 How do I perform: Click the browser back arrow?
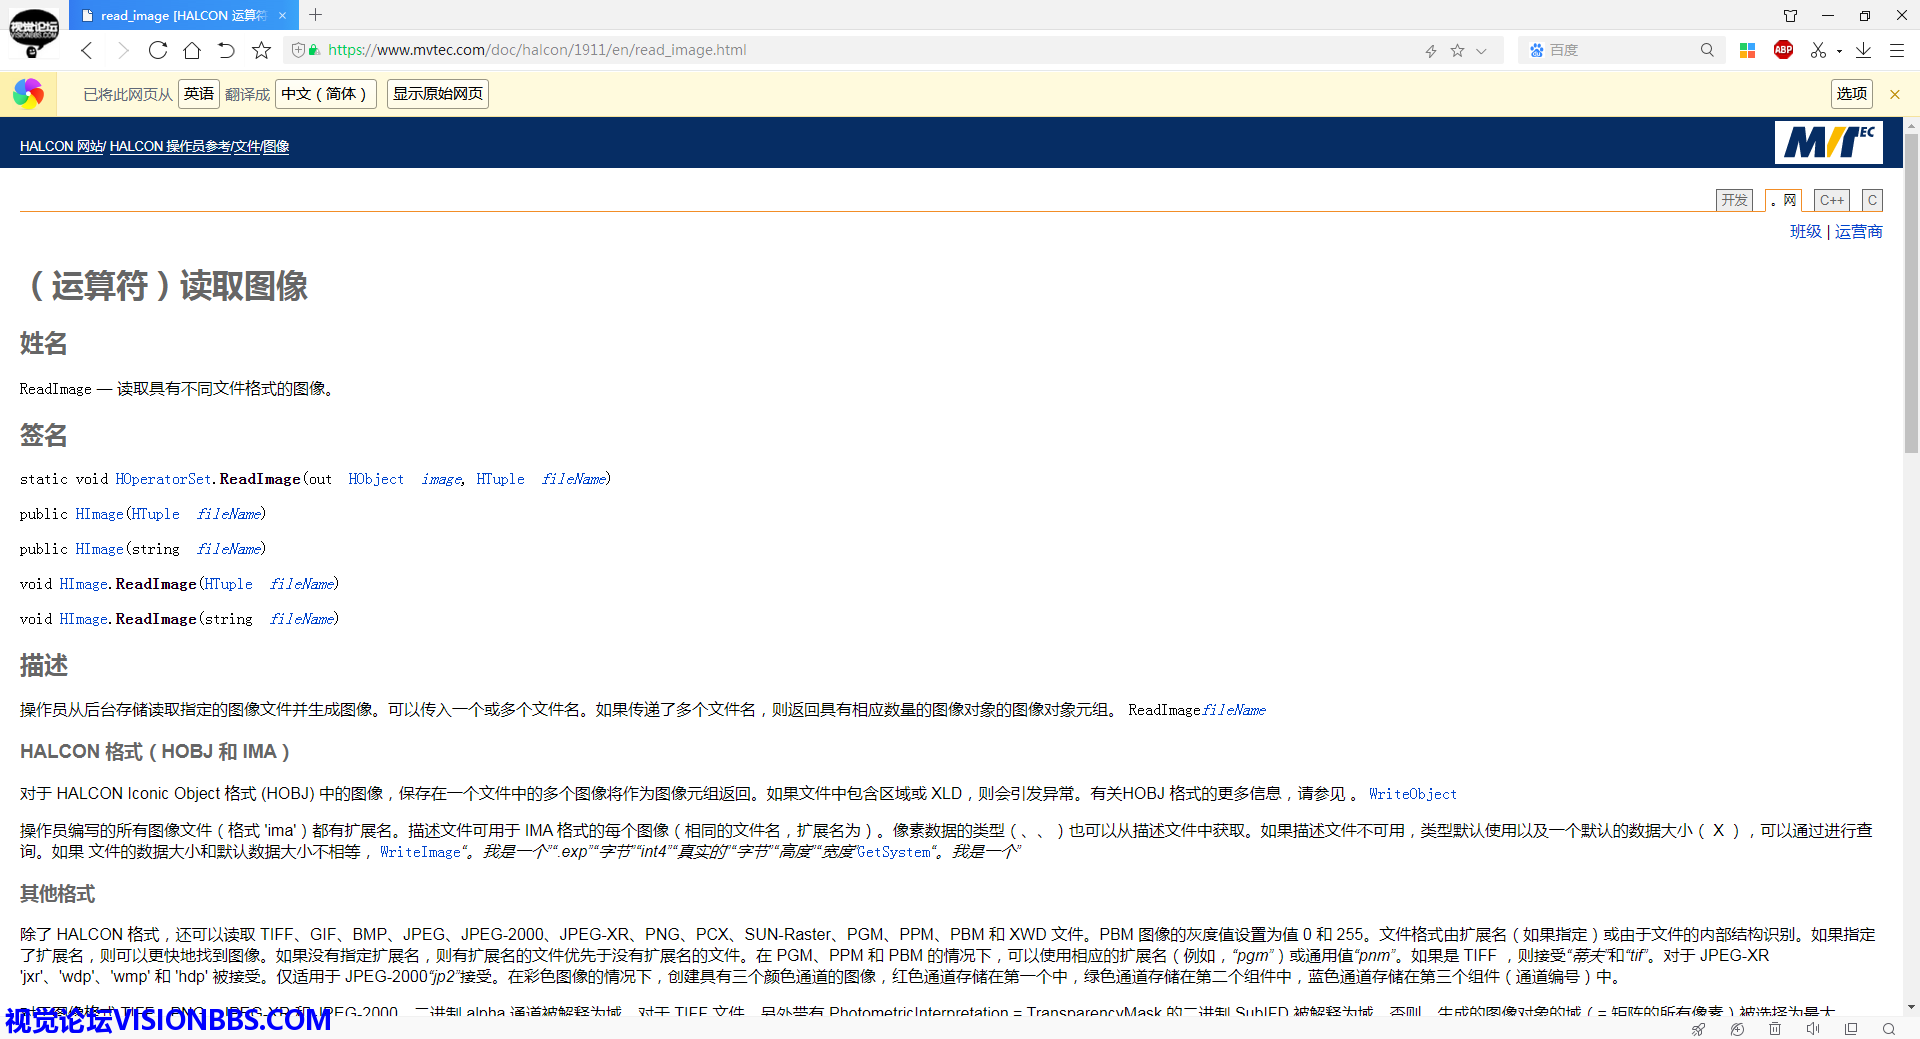pyautogui.click(x=87, y=50)
